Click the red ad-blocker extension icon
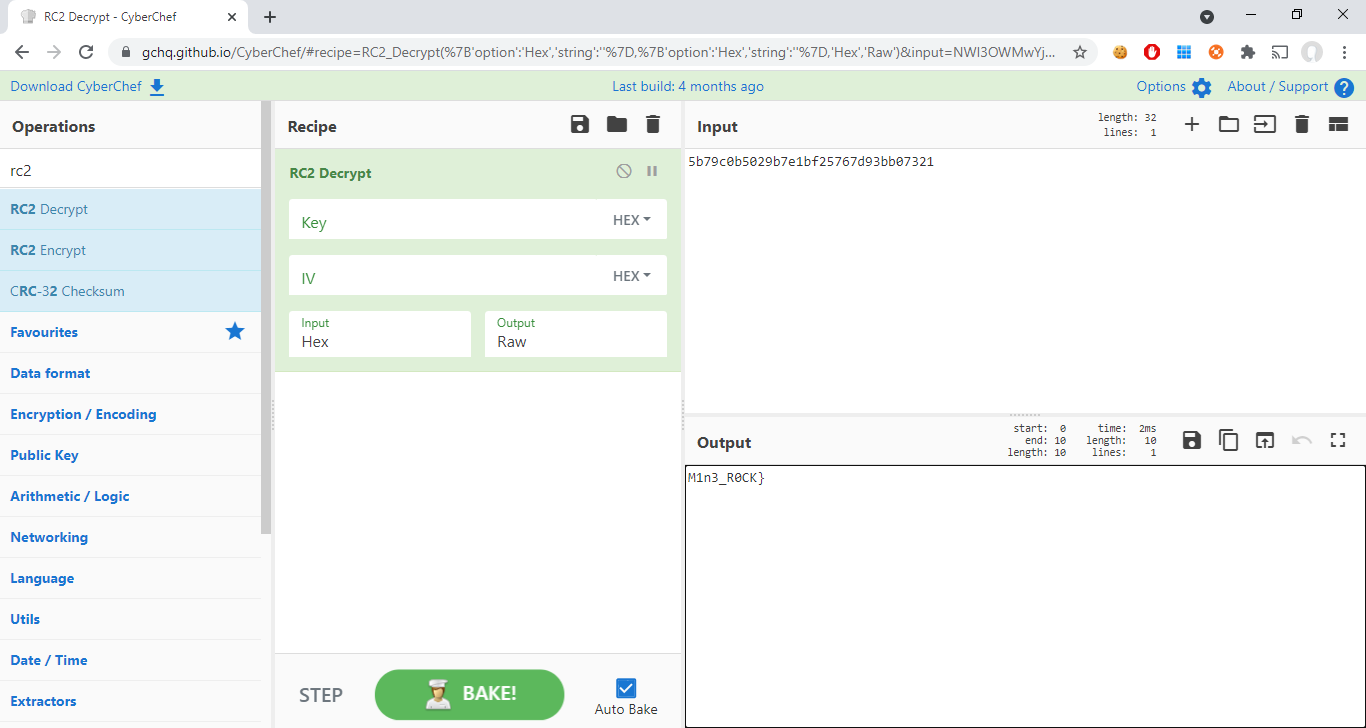The image size is (1366, 728). click(x=1152, y=52)
